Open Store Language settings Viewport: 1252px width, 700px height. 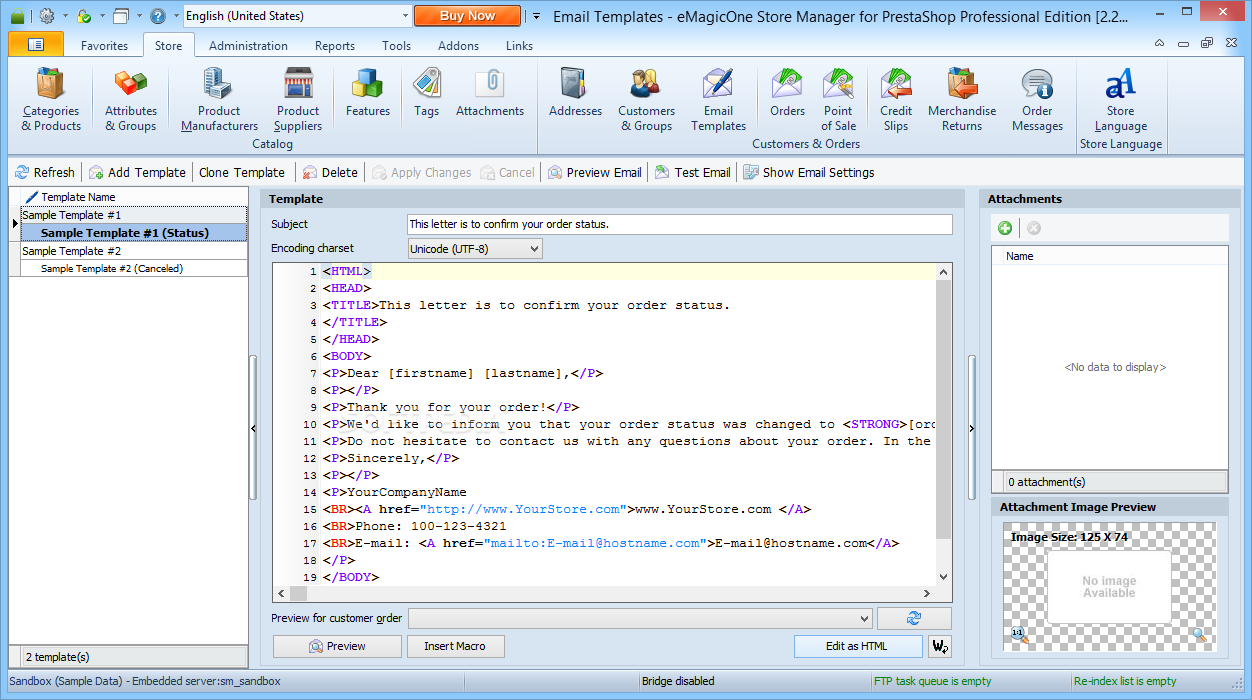point(1120,99)
